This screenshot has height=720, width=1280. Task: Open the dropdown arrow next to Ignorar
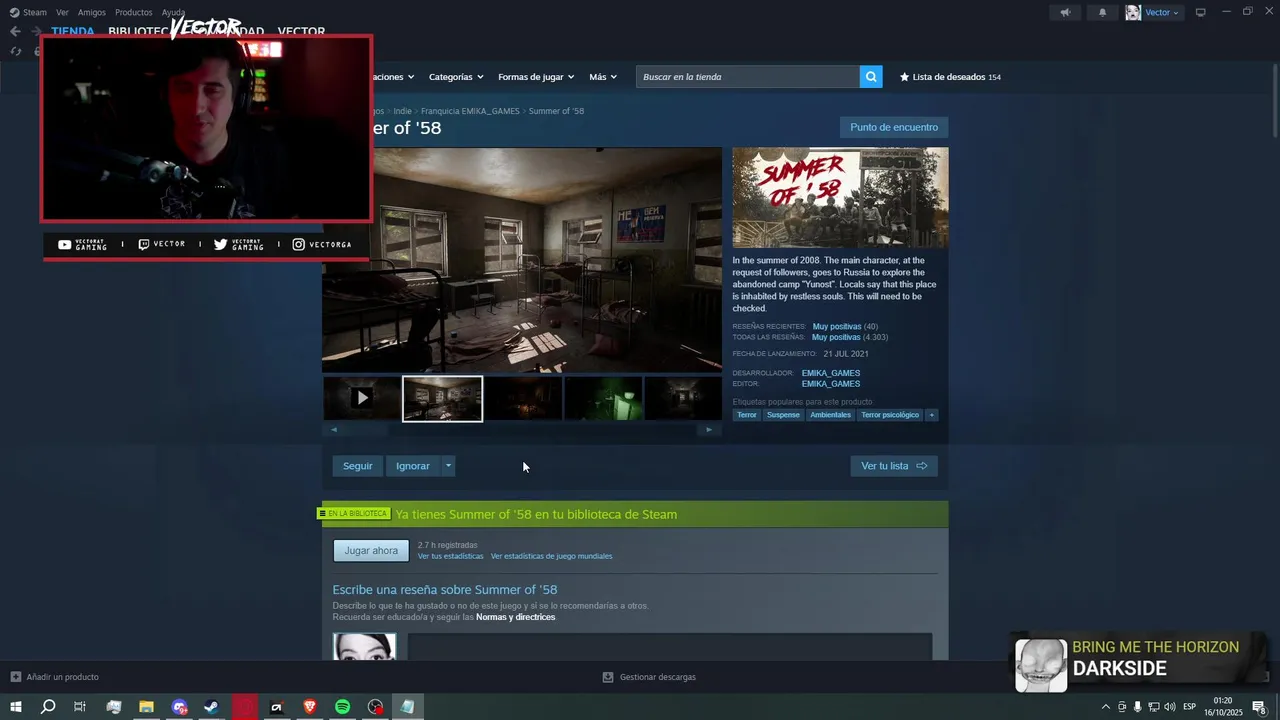click(448, 466)
